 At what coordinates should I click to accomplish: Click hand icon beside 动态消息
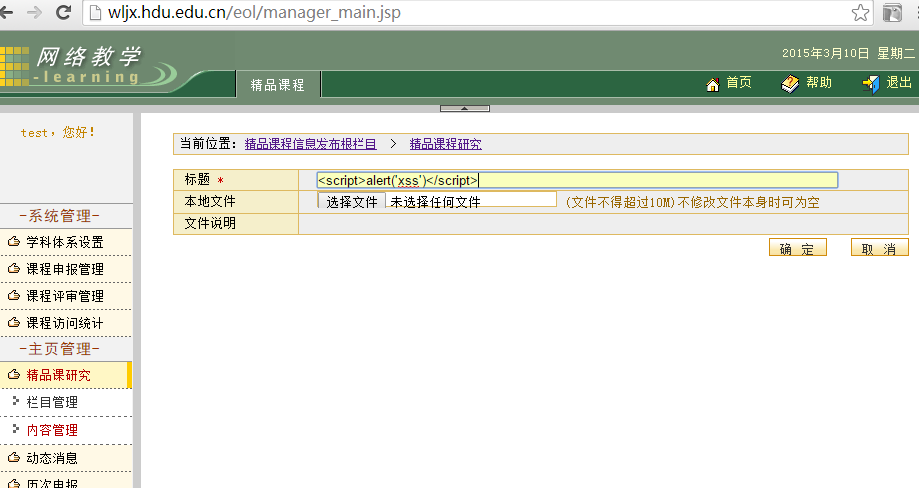(13, 457)
